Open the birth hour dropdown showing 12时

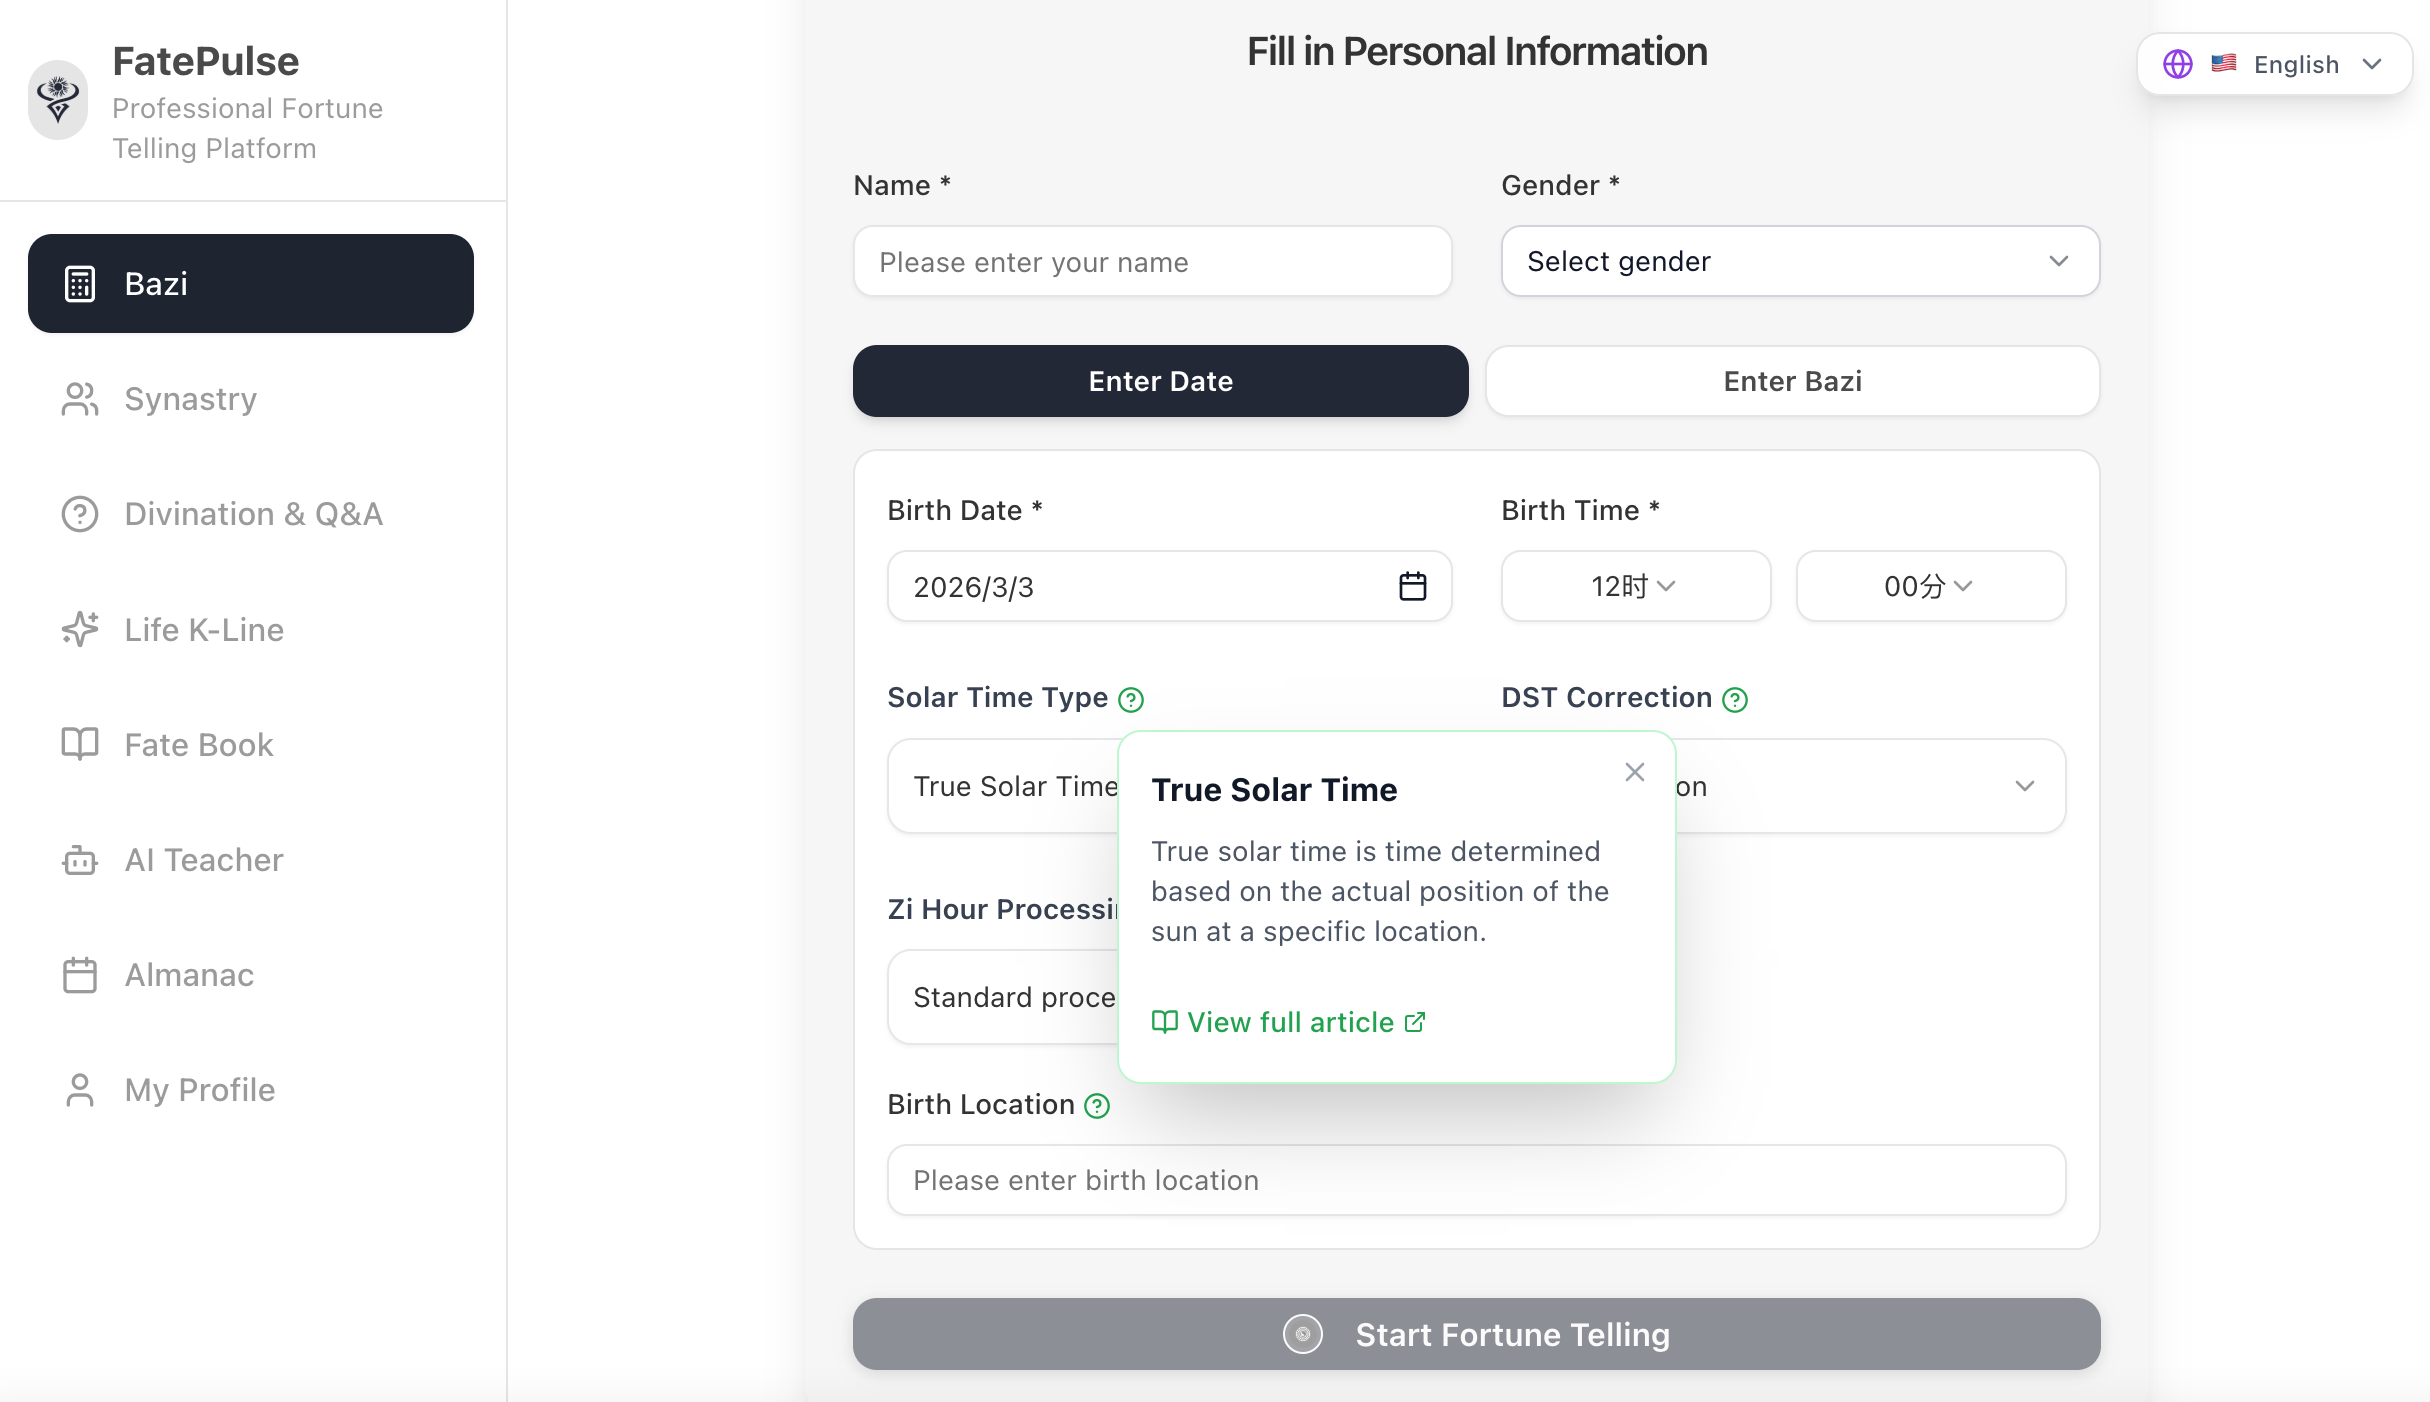click(1635, 586)
